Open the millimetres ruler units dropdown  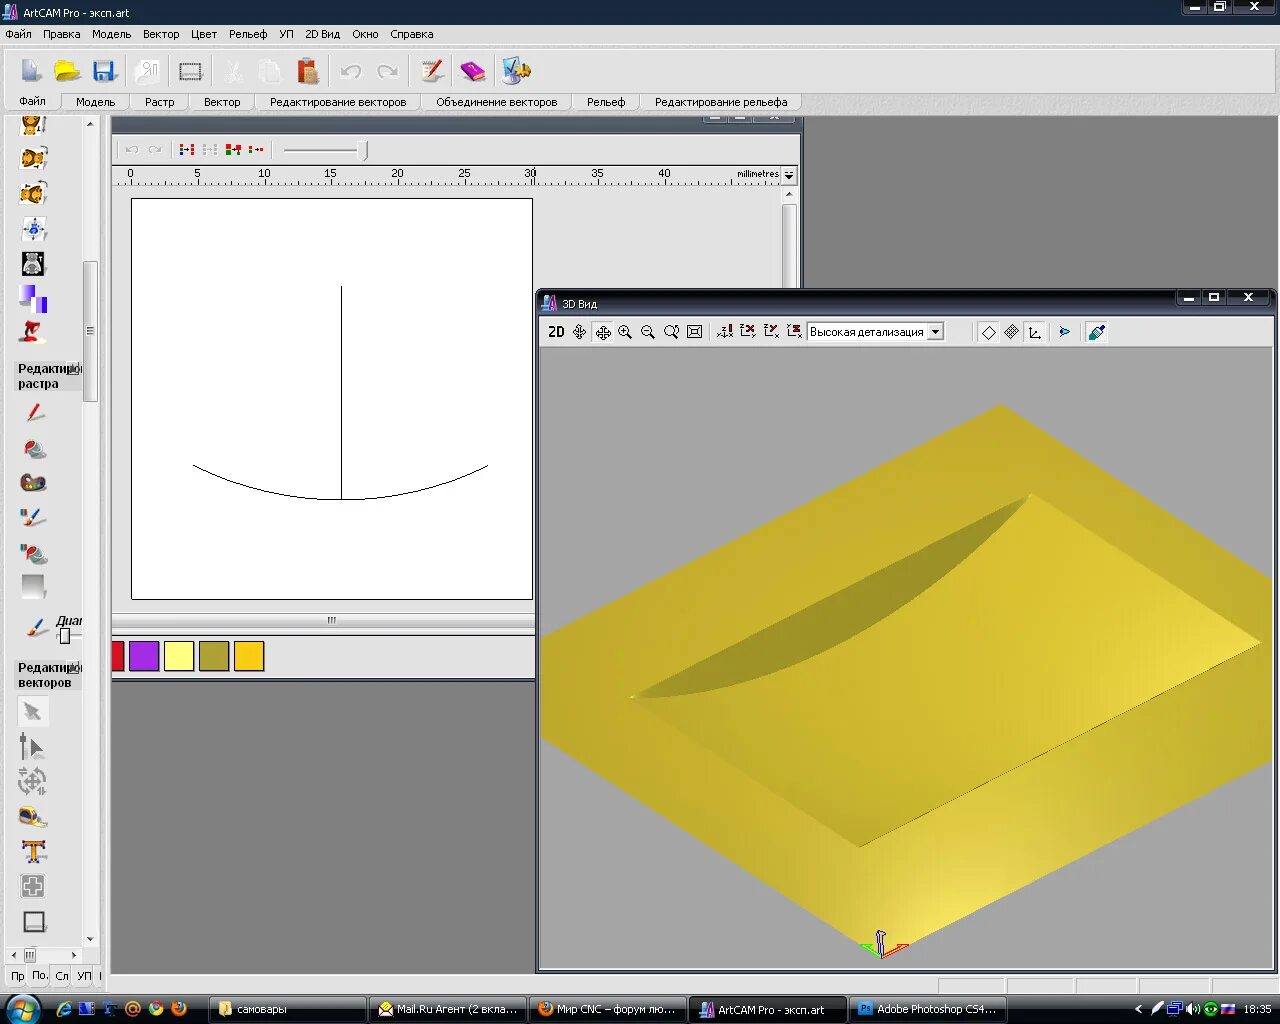click(x=789, y=175)
